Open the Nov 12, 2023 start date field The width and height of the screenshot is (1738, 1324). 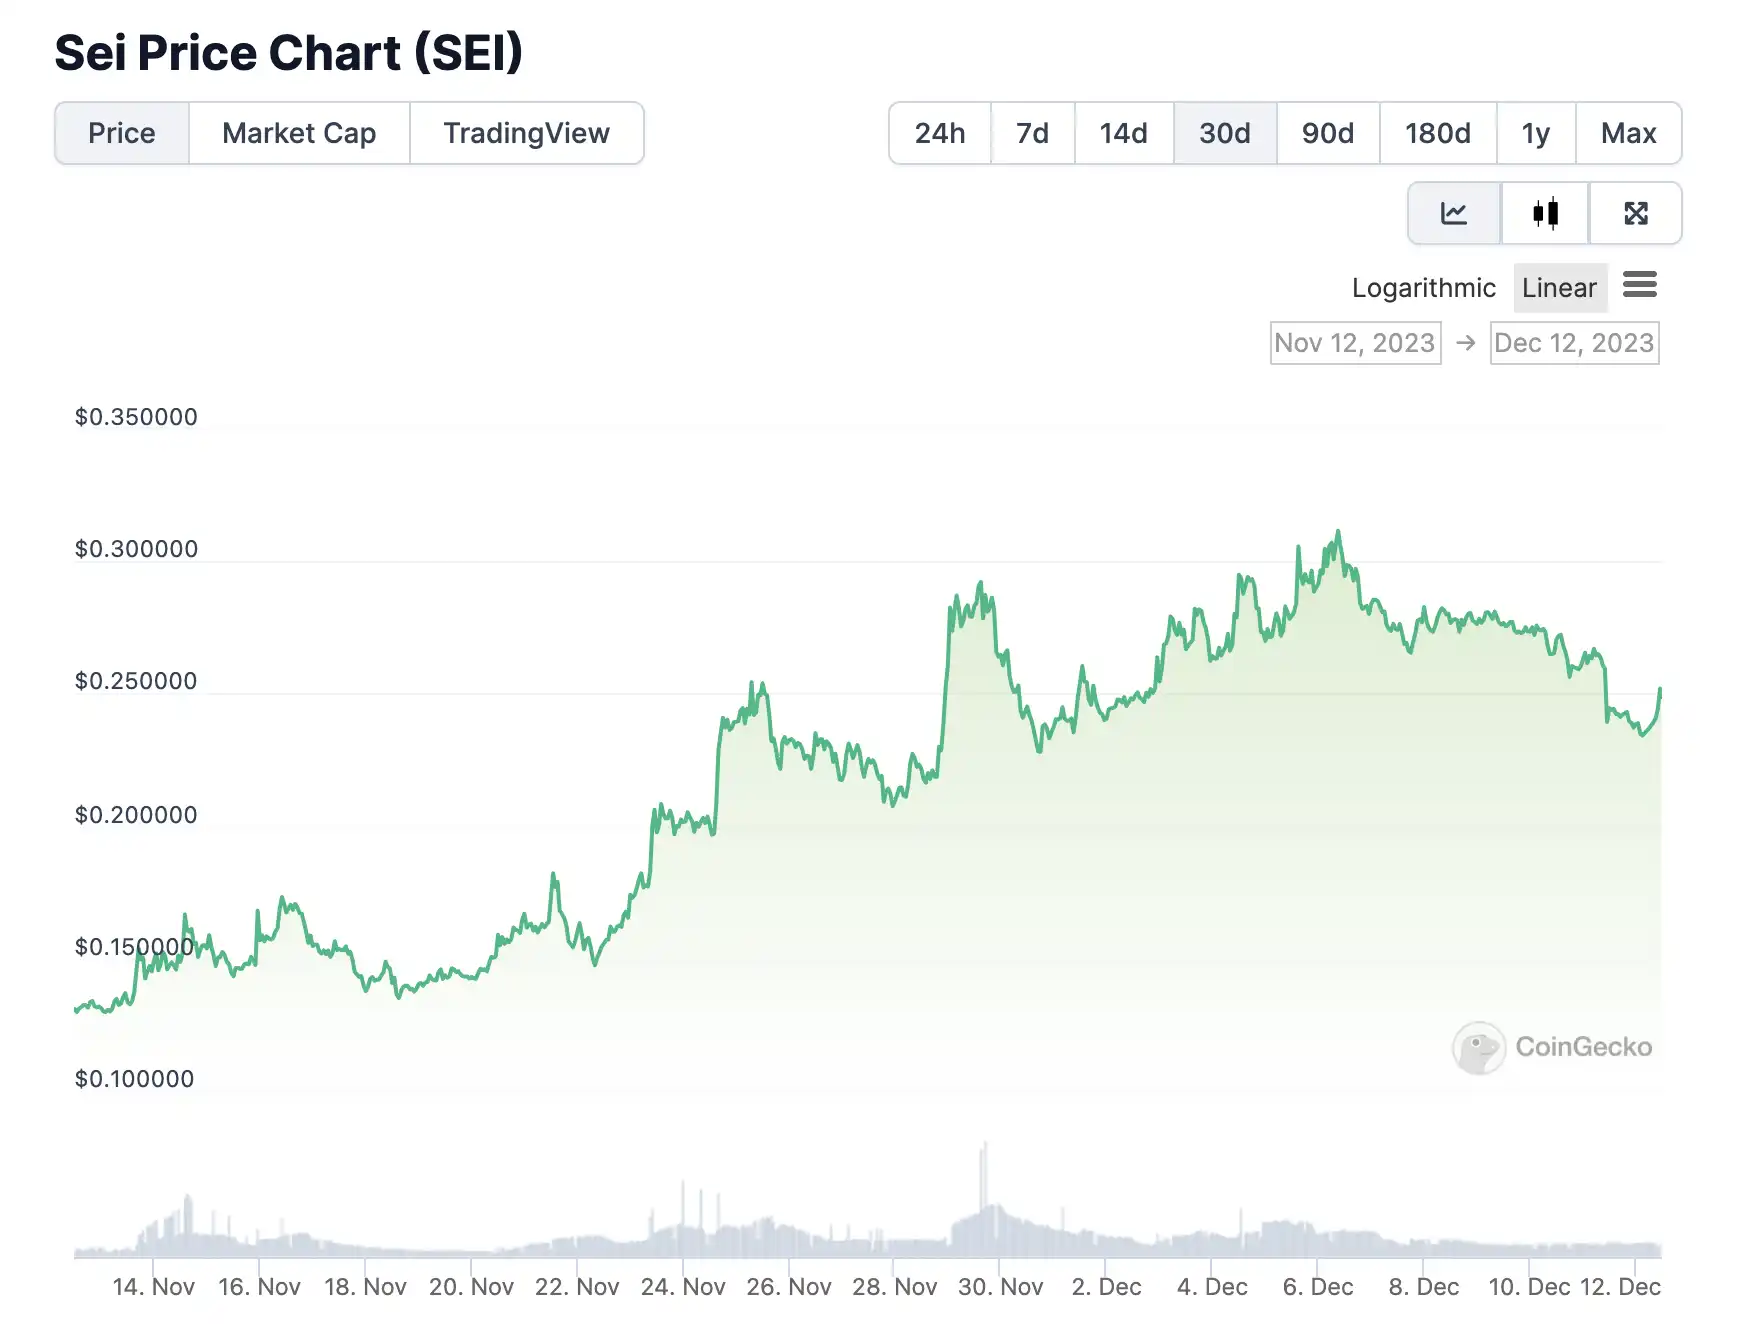pos(1355,343)
